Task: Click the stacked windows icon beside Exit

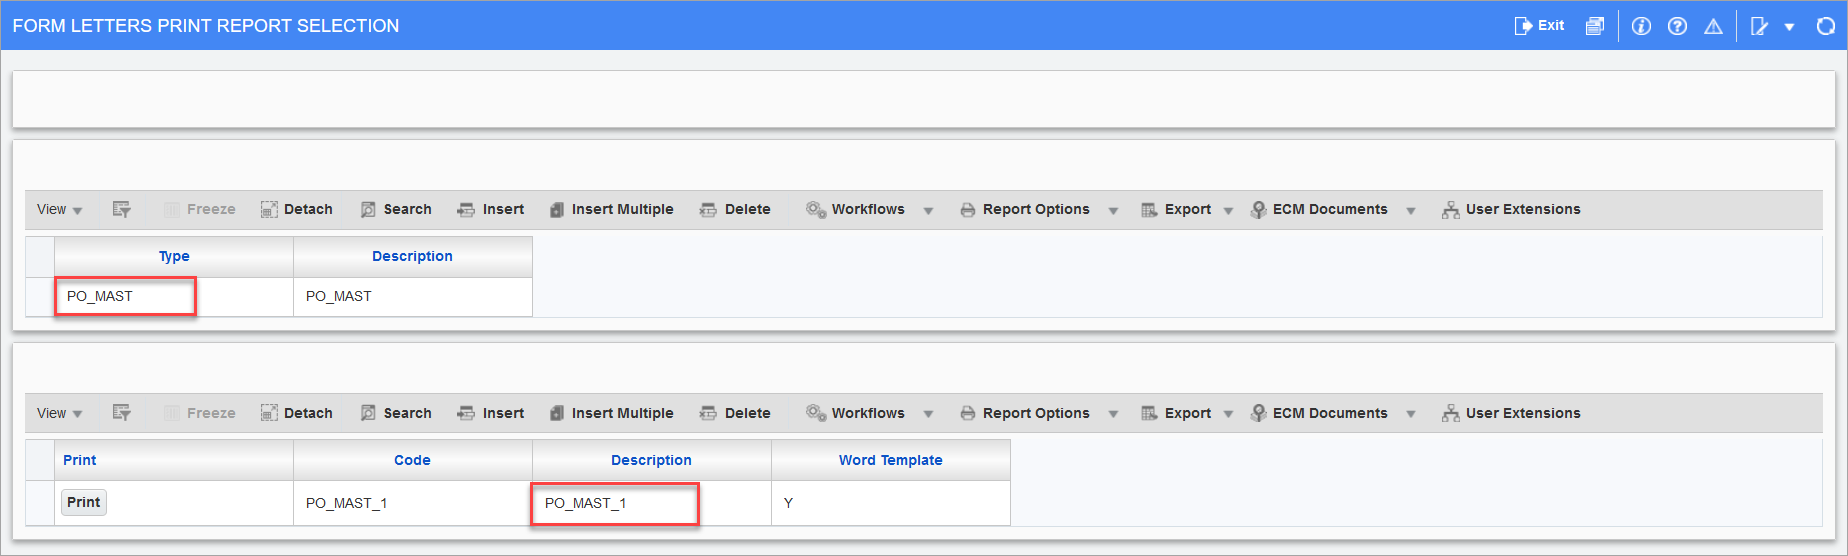Action: click(x=1595, y=26)
